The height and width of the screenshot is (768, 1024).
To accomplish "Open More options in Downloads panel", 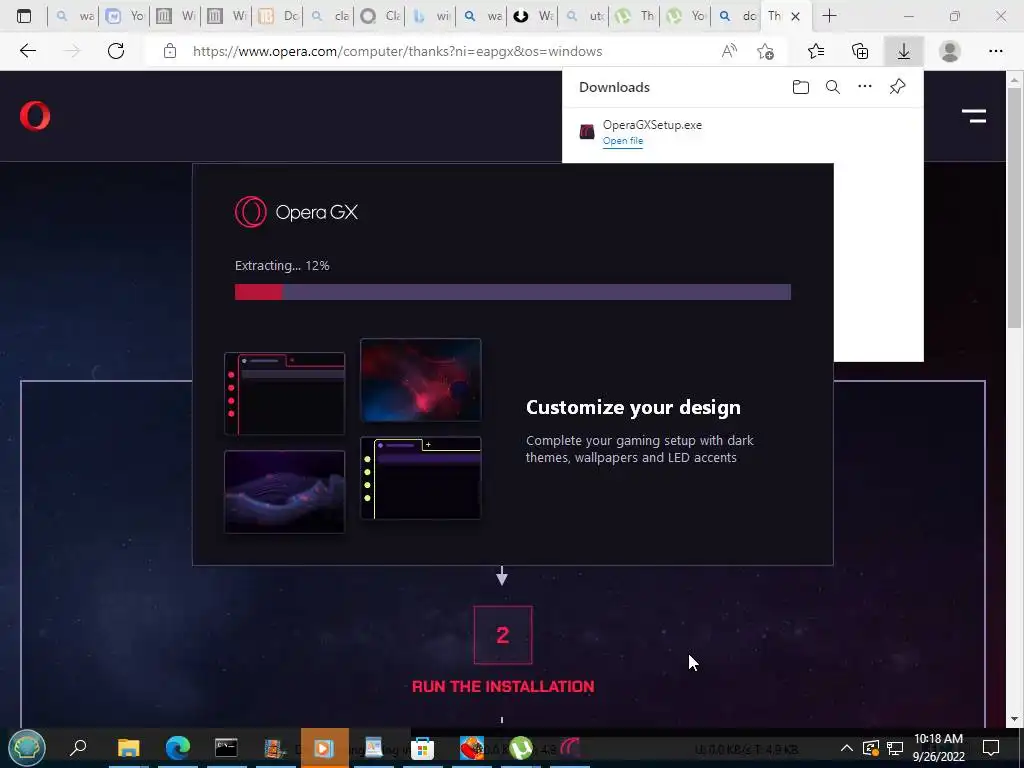I will (865, 87).
